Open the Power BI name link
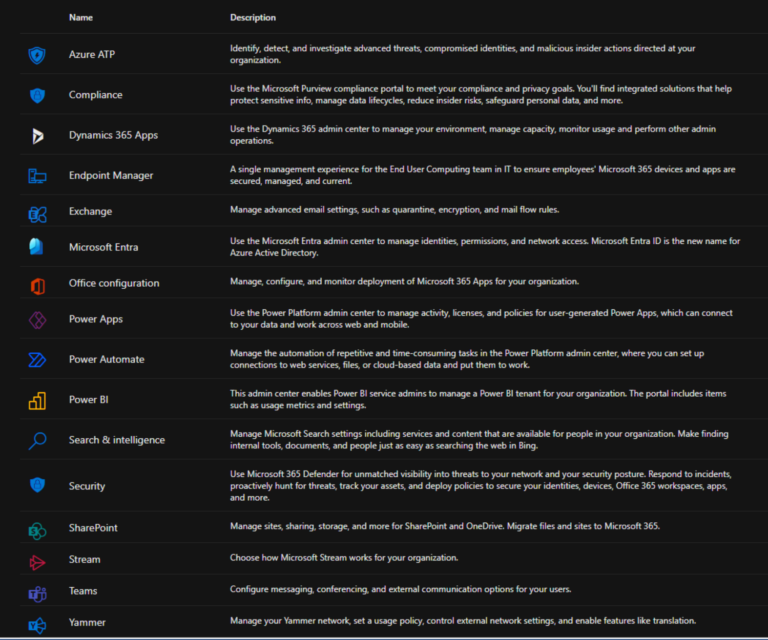The height and width of the screenshot is (640, 768). coord(89,400)
